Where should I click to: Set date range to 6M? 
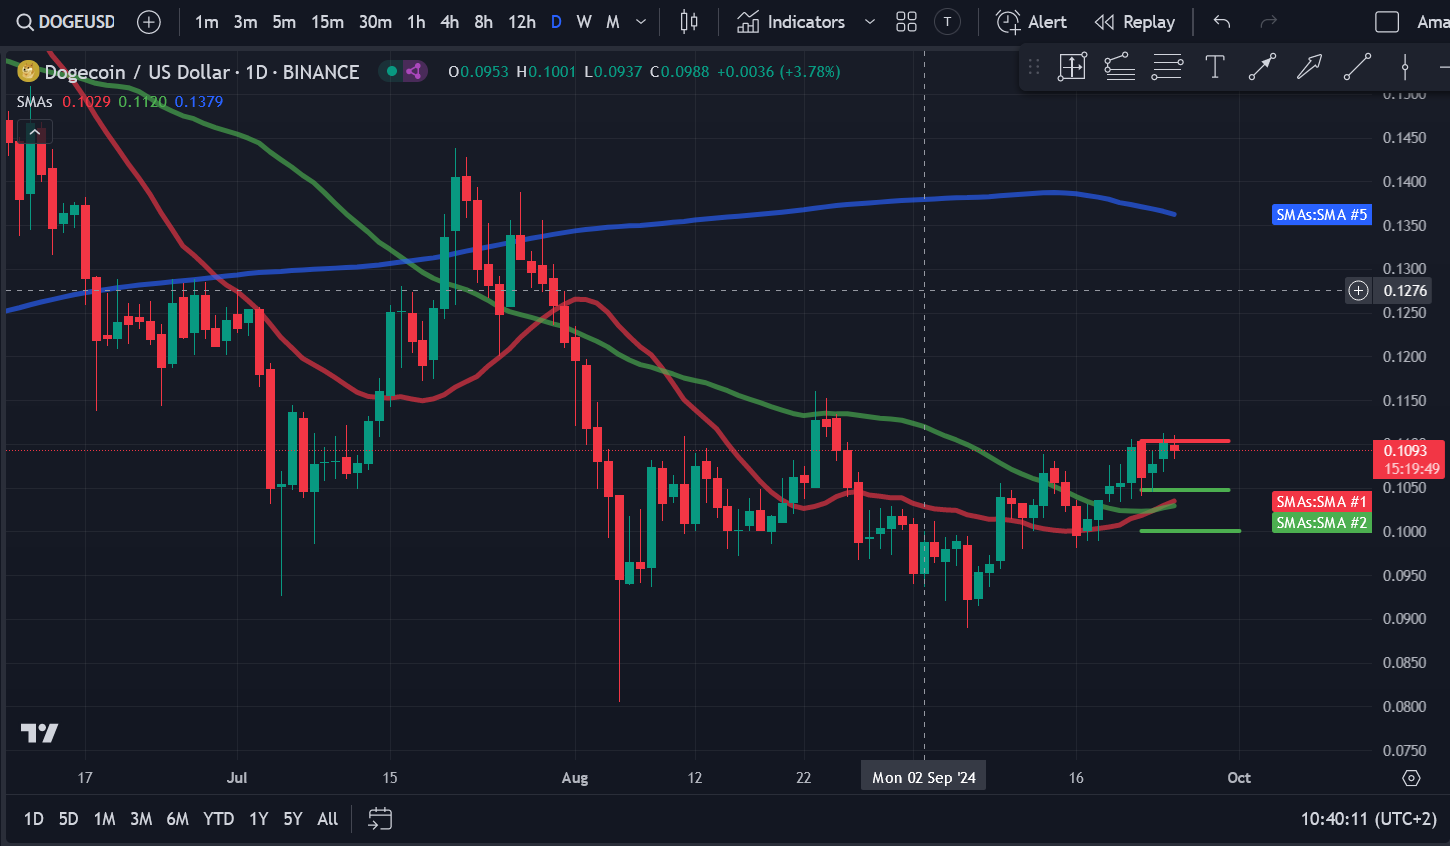(177, 819)
